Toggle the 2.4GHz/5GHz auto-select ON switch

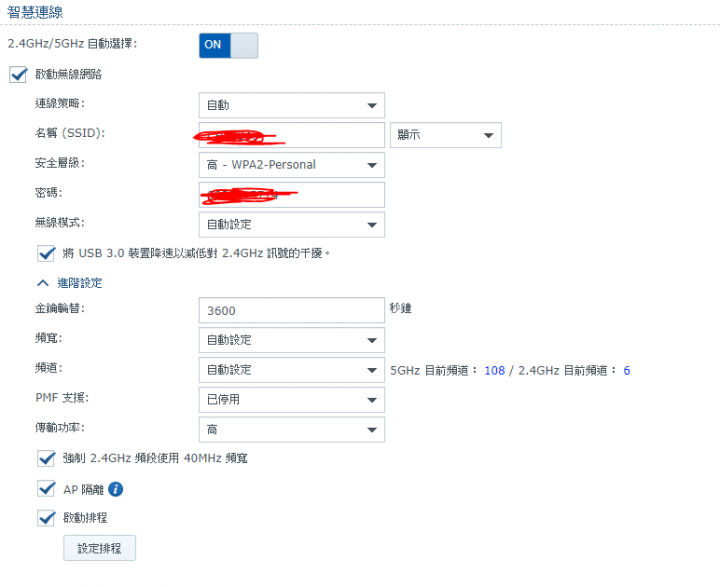click(x=228, y=45)
